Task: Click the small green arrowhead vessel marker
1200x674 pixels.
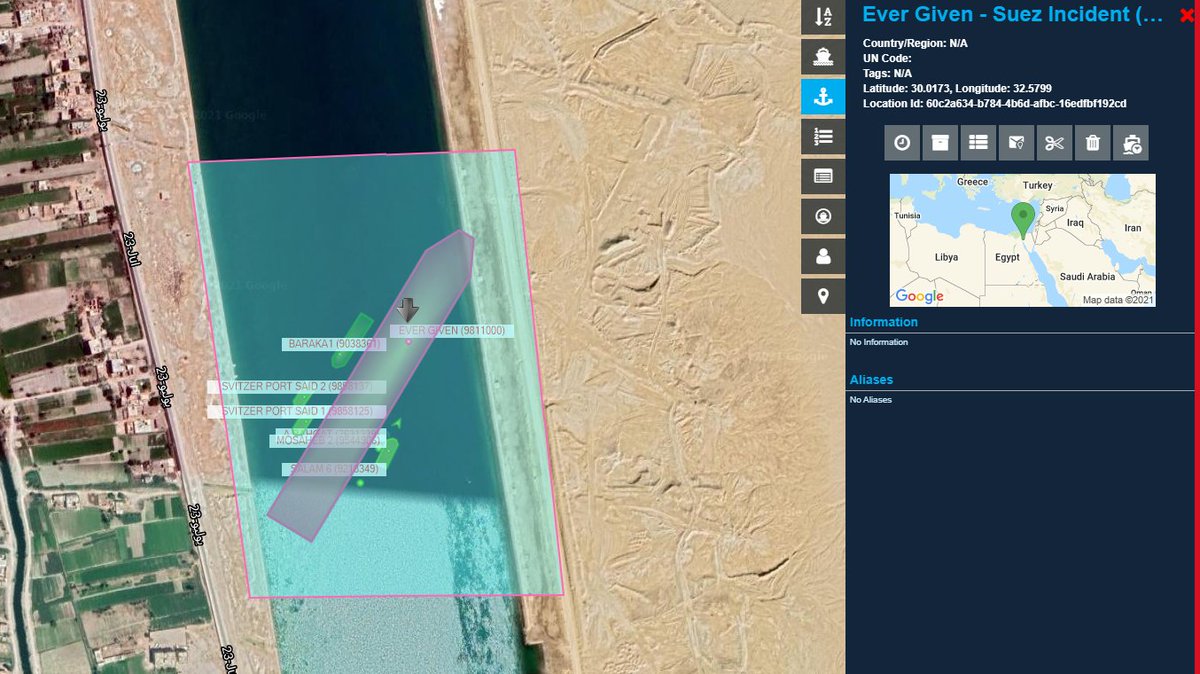Action: (x=397, y=424)
